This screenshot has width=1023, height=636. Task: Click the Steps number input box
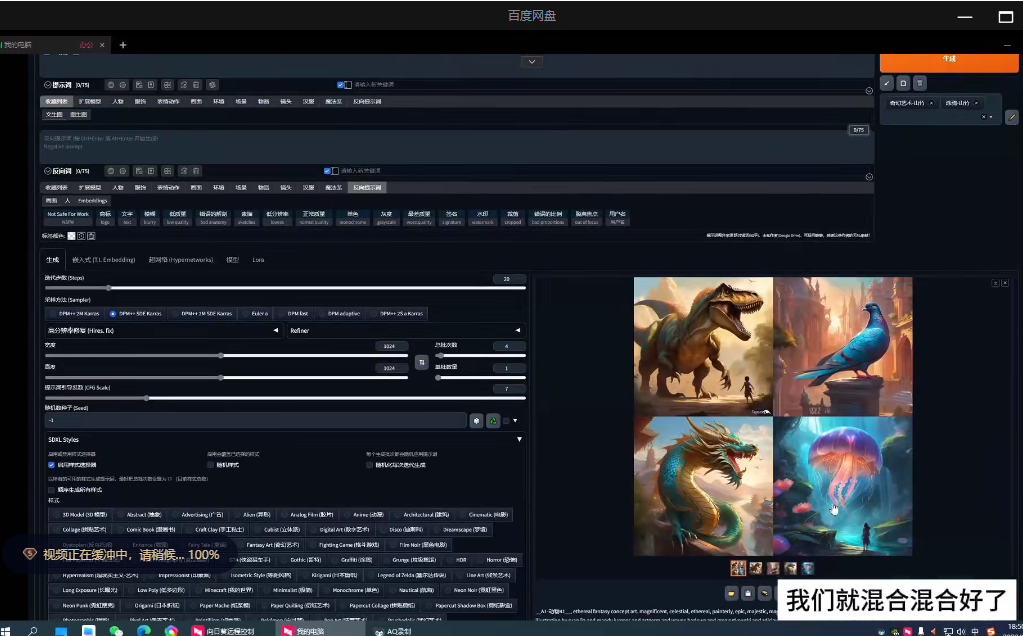[x=509, y=279]
